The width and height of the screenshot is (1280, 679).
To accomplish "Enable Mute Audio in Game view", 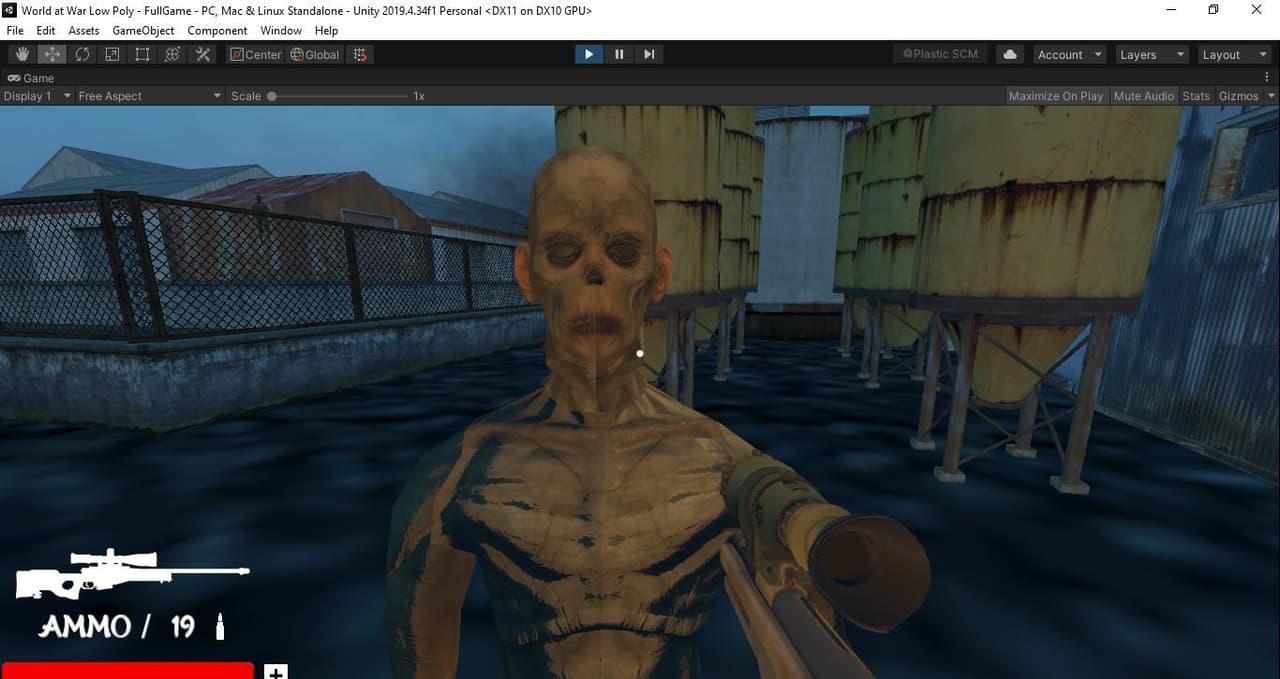I will [x=1143, y=96].
